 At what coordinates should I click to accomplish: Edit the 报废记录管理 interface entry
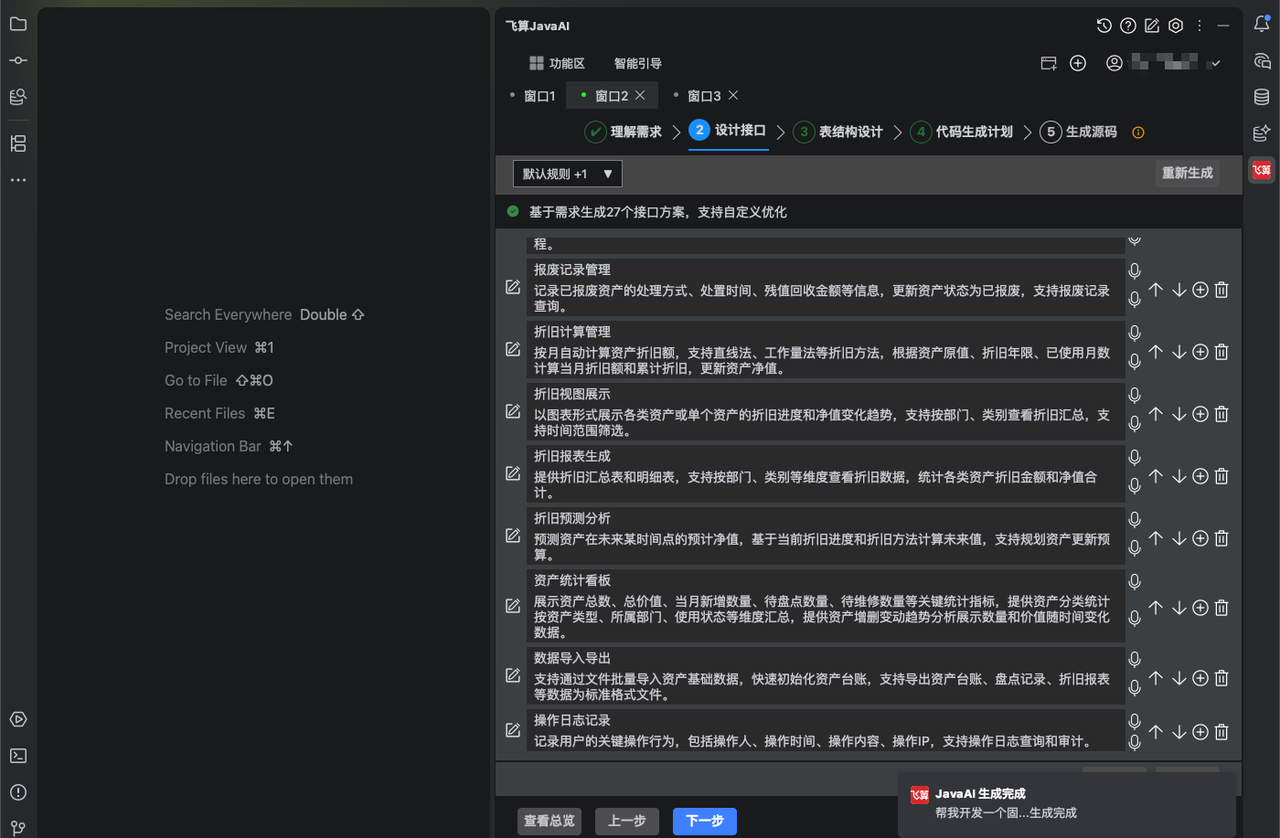[x=513, y=287]
